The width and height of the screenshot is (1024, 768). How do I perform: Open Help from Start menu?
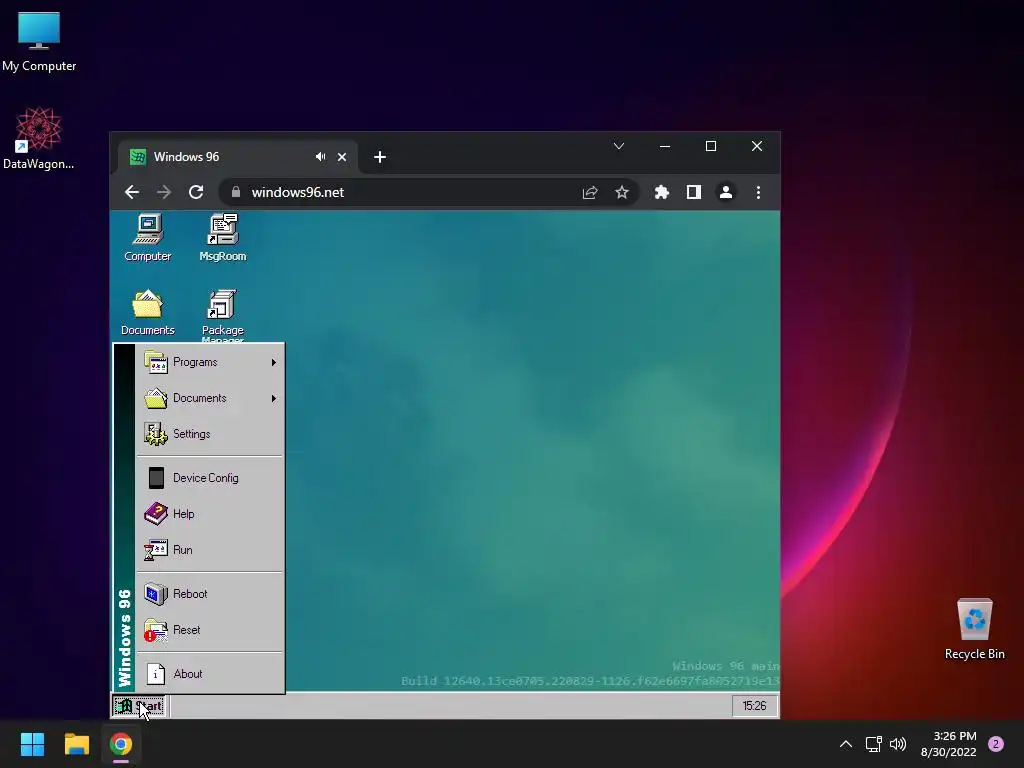(210, 514)
